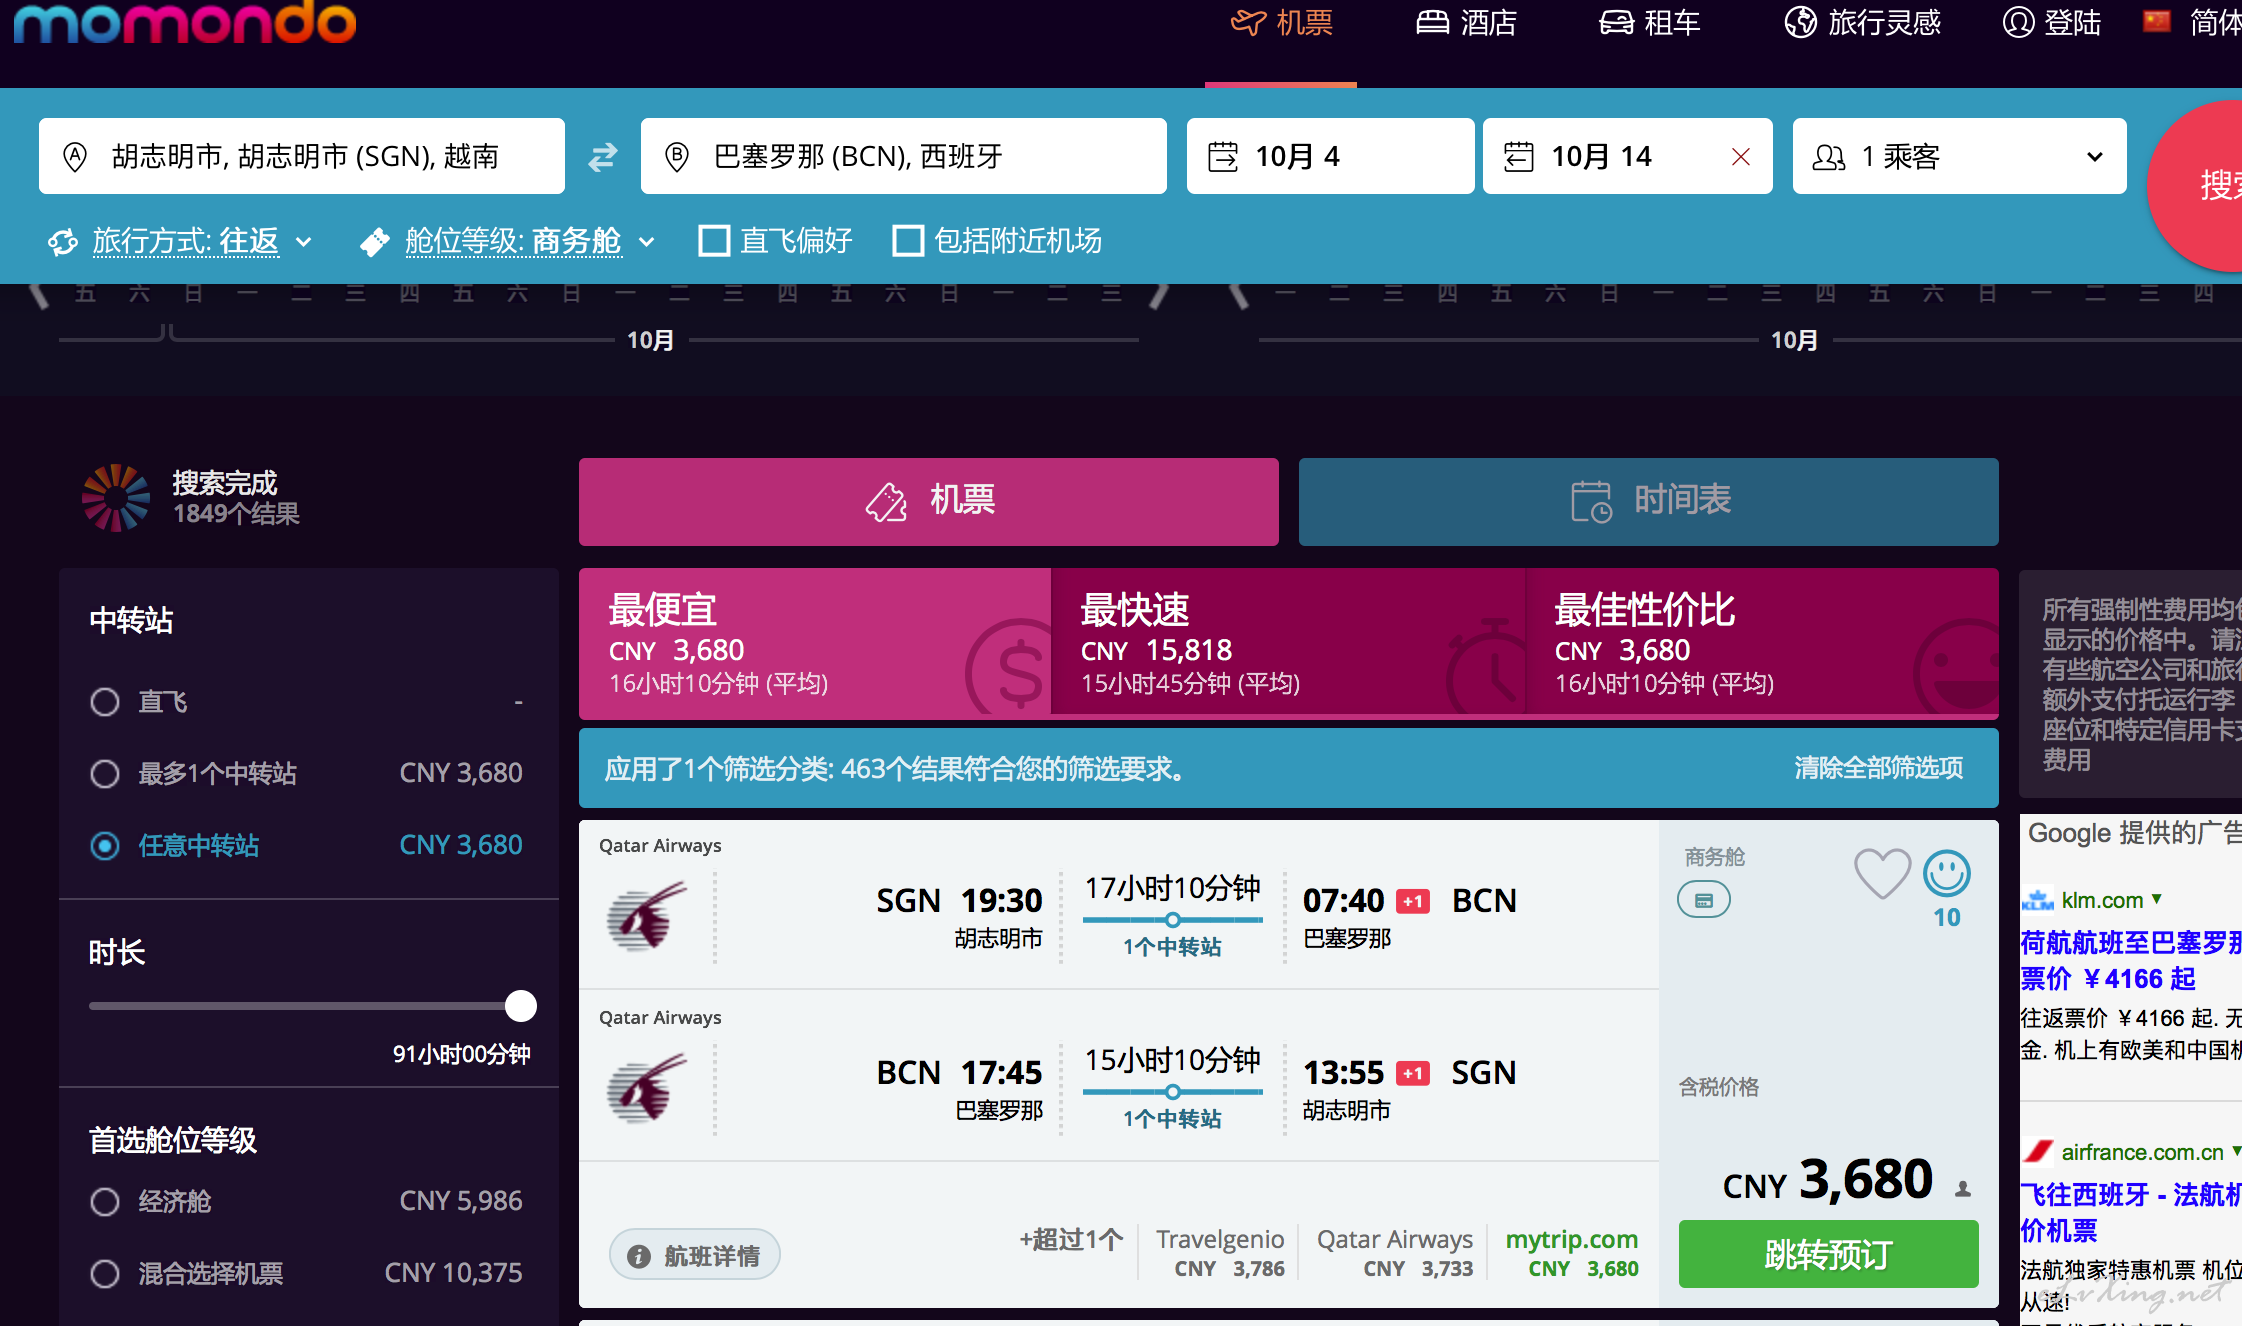Click 1 stop label on outbound flight

coord(1172,947)
